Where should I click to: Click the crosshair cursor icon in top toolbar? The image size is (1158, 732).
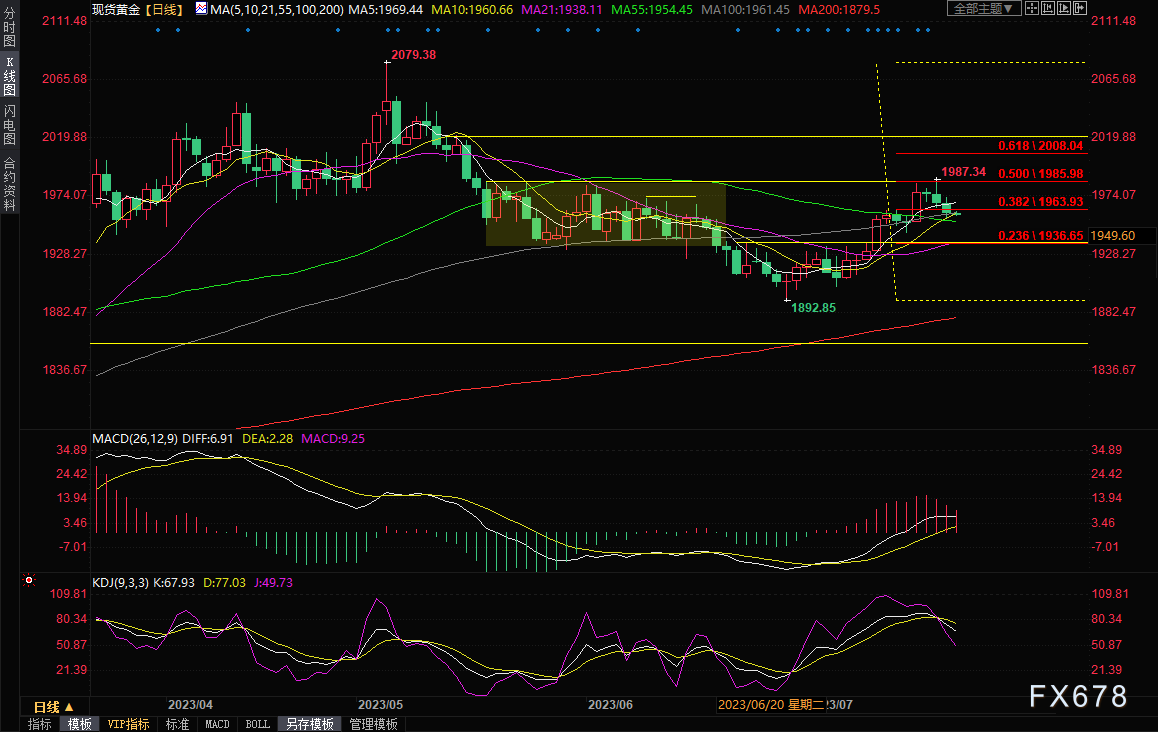point(1032,8)
